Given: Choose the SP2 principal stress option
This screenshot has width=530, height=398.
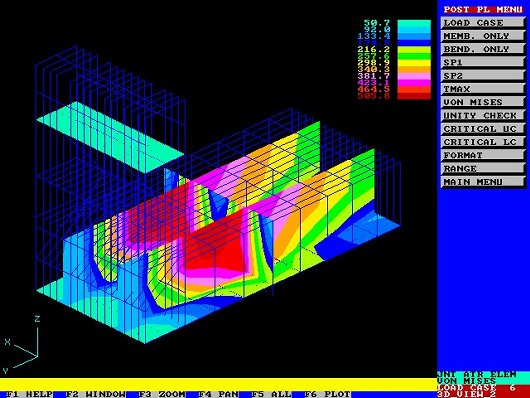Looking at the screenshot, I should 483,76.
